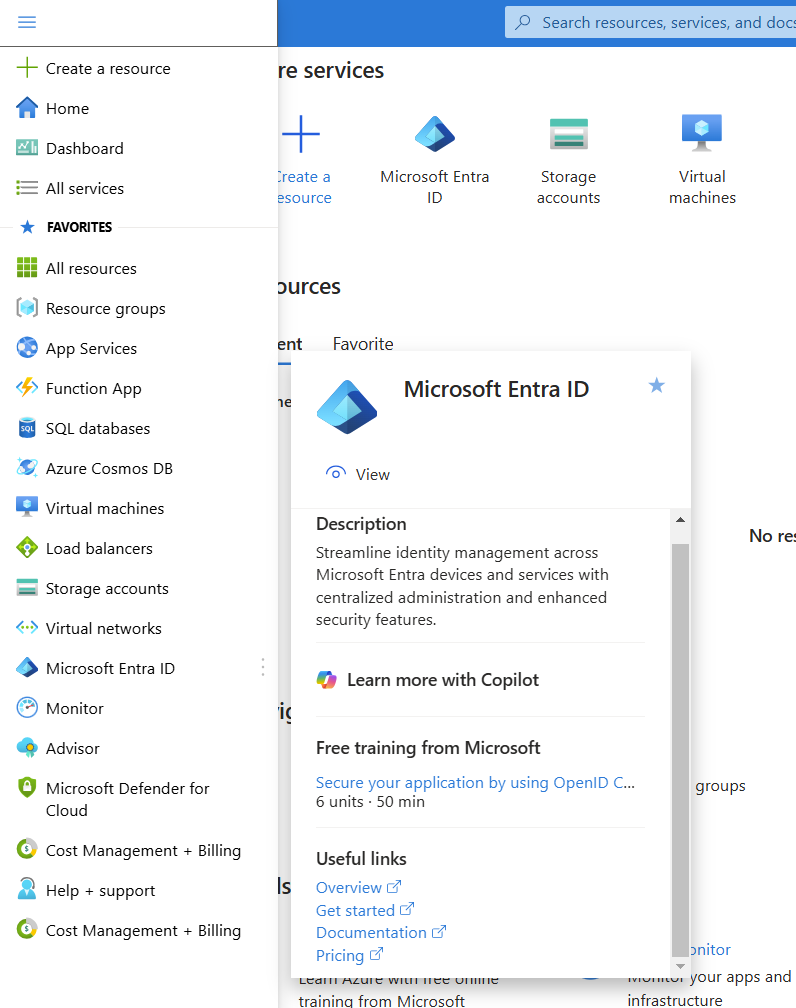Switch to the Favorite tab

click(x=363, y=344)
